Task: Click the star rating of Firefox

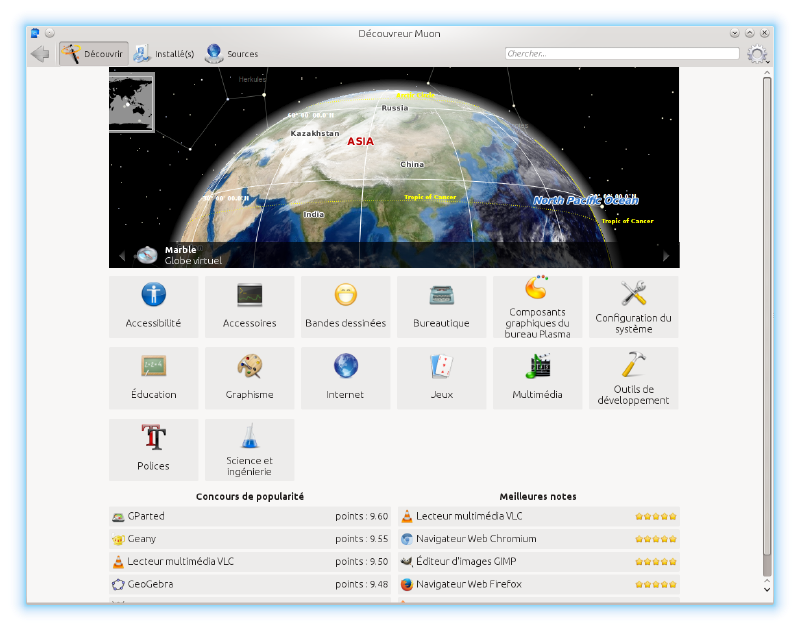Action: (x=656, y=585)
